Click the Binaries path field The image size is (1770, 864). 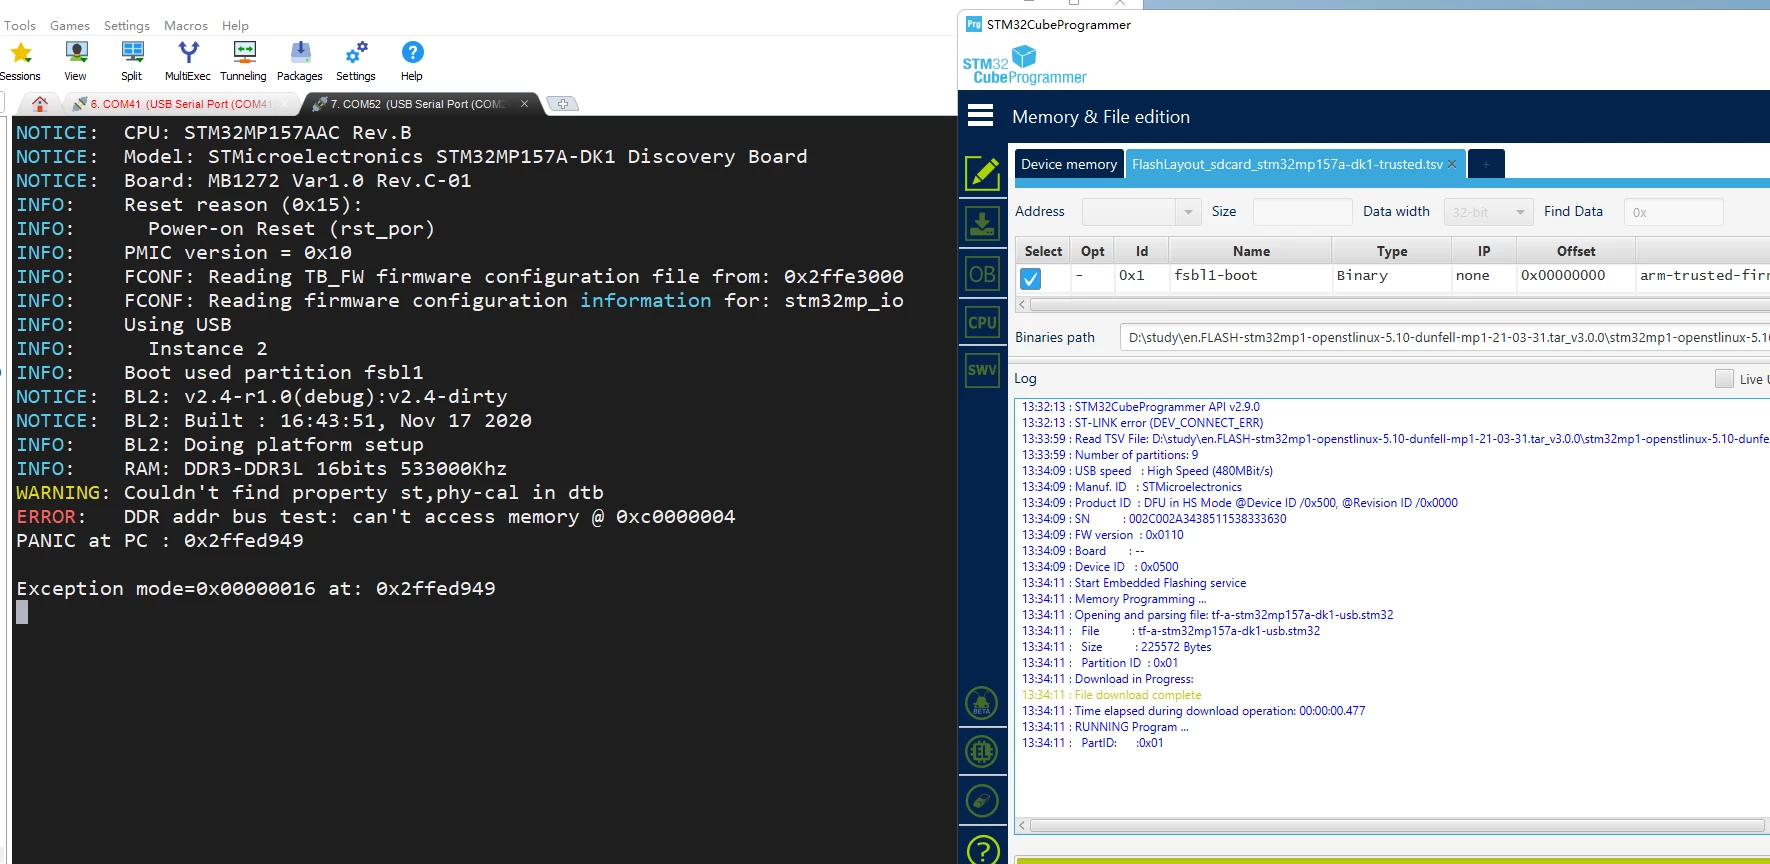1444,338
